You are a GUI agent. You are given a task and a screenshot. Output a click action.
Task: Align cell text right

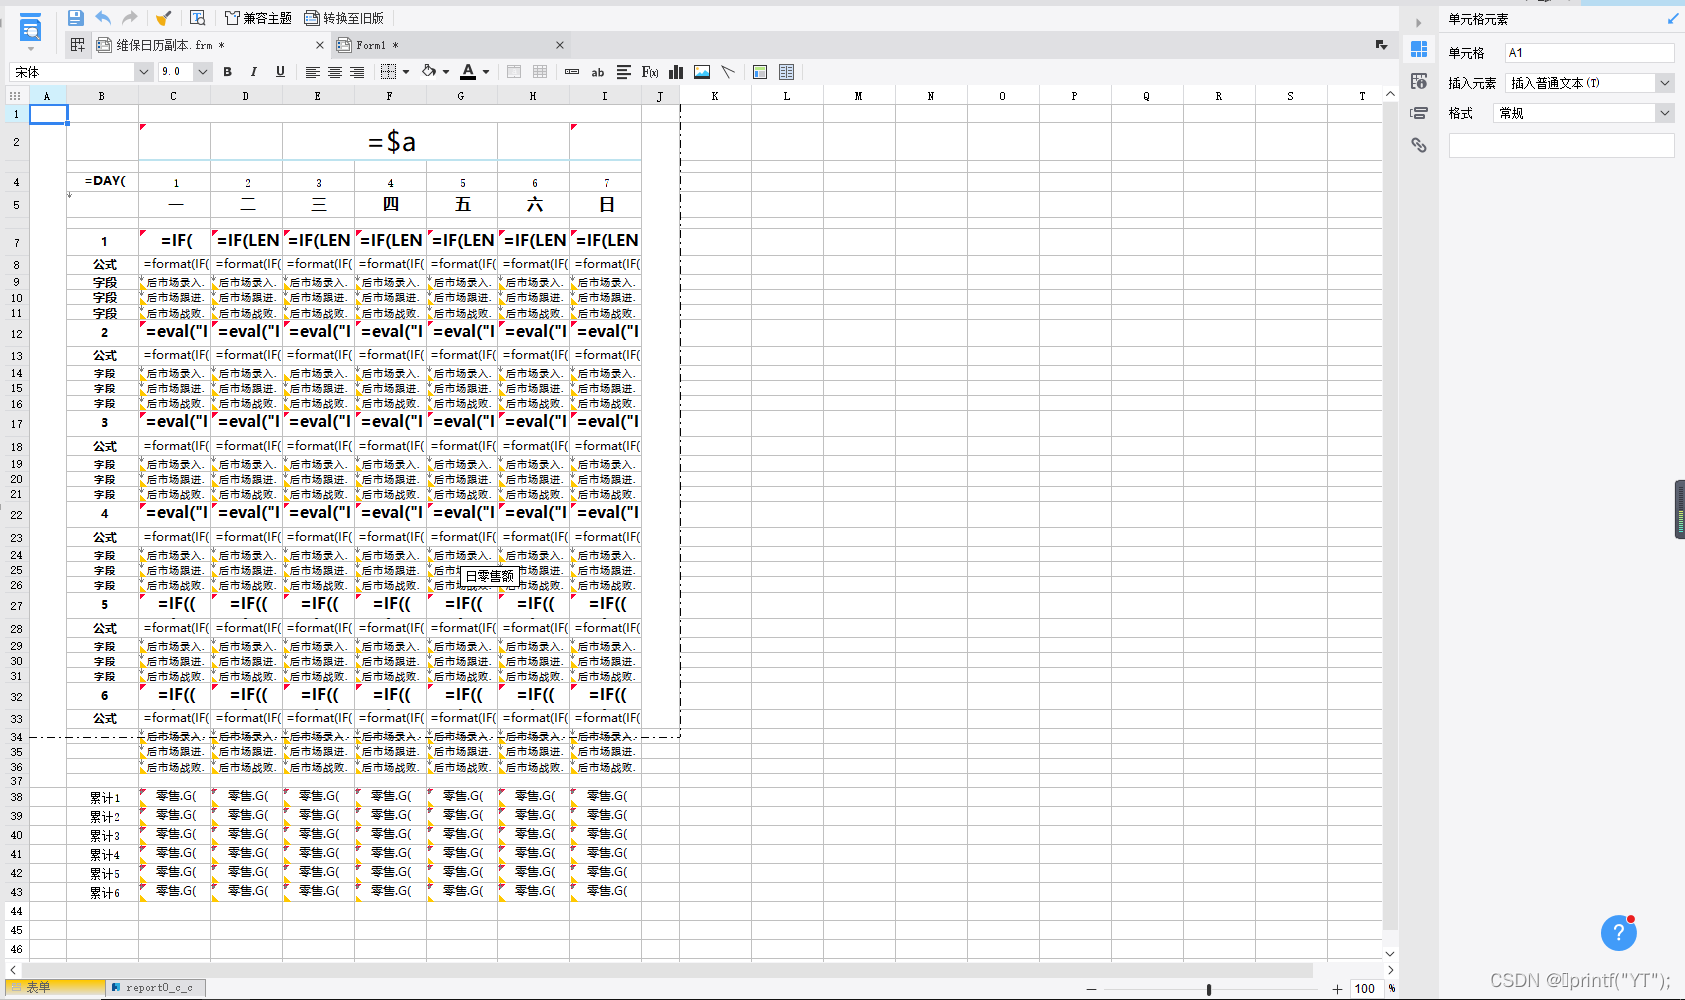coord(357,72)
